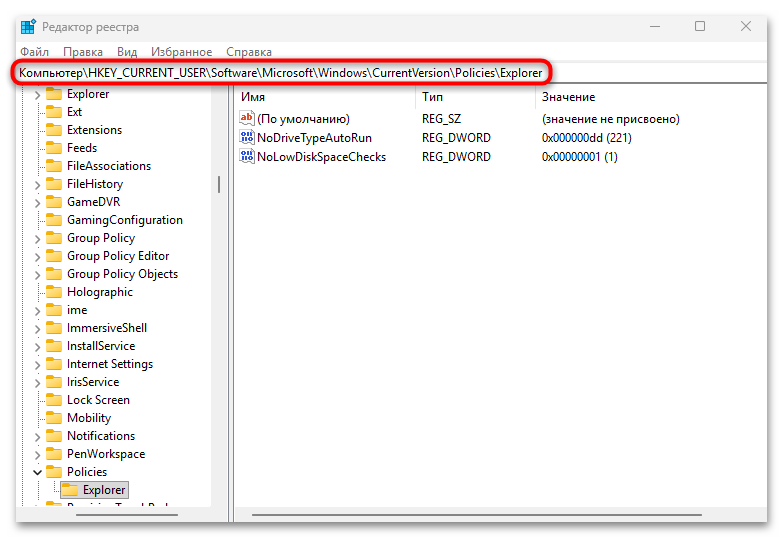Click the tree pane vertical scrollbar thumb

pyautogui.click(x=219, y=184)
